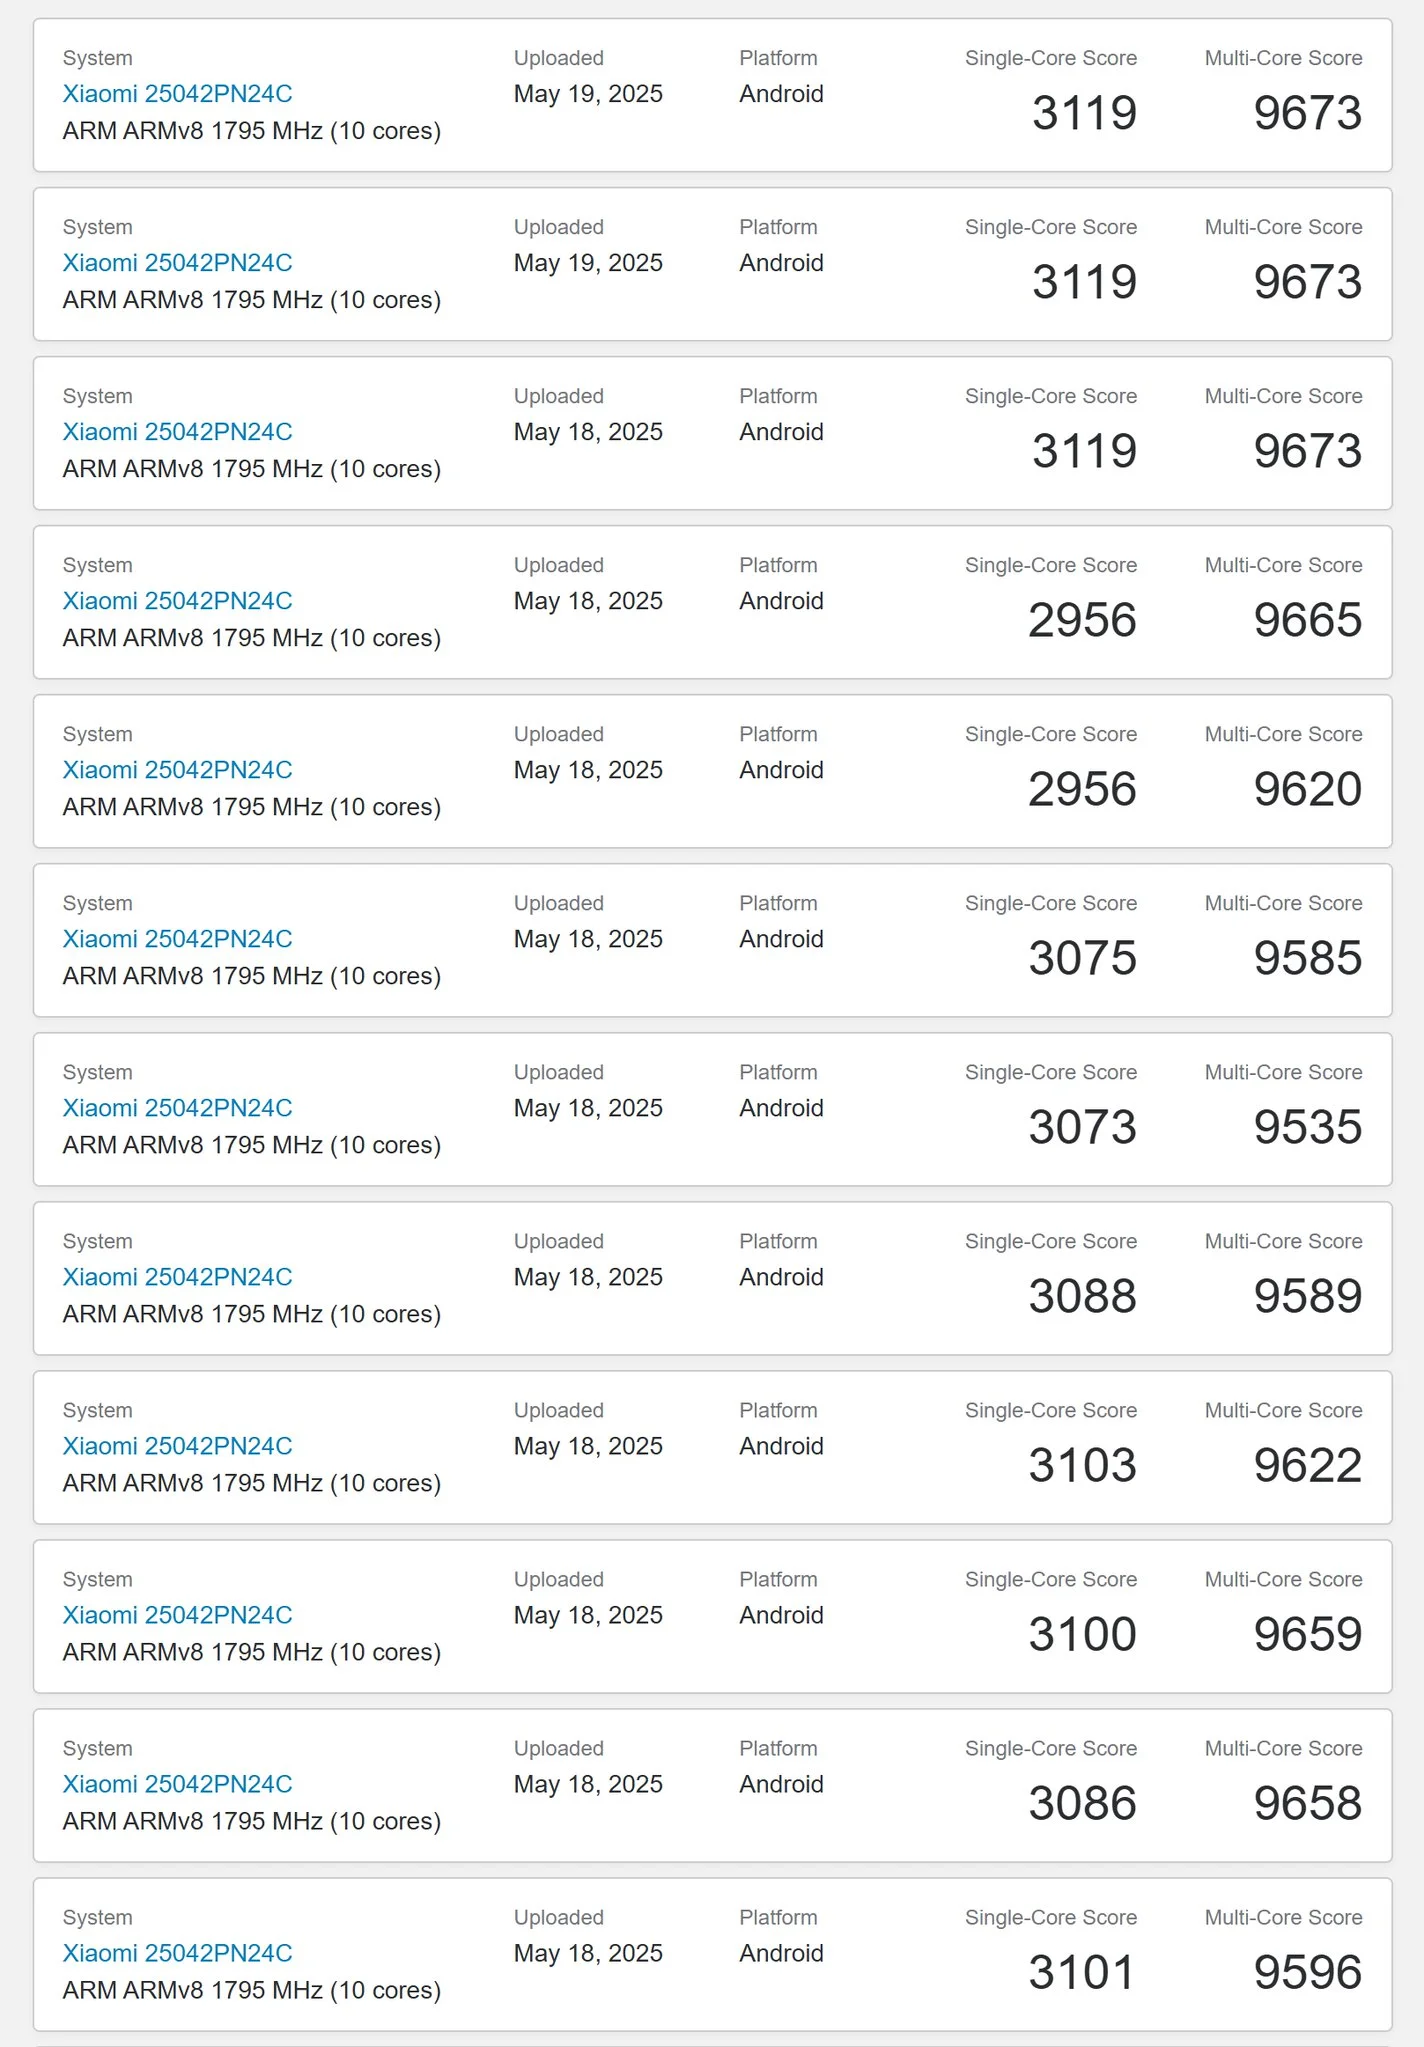Click the multi-core score value 9620
This screenshot has height=2047, width=1424.
click(x=1308, y=789)
